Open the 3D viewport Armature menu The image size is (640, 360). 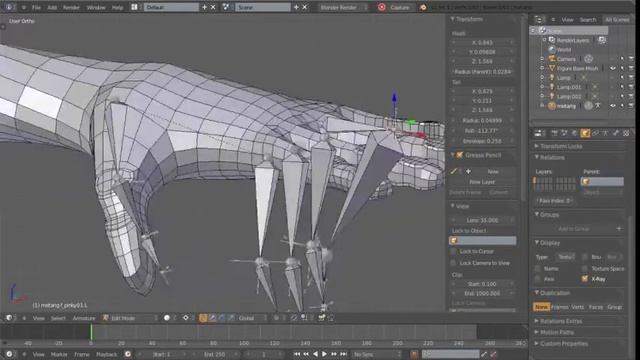84,318
